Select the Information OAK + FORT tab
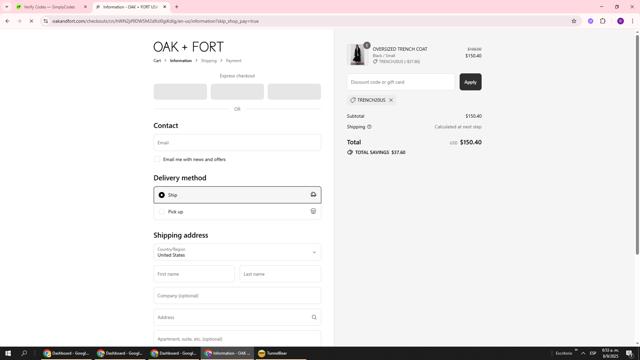This screenshot has width=640, height=360. [130, 7]
